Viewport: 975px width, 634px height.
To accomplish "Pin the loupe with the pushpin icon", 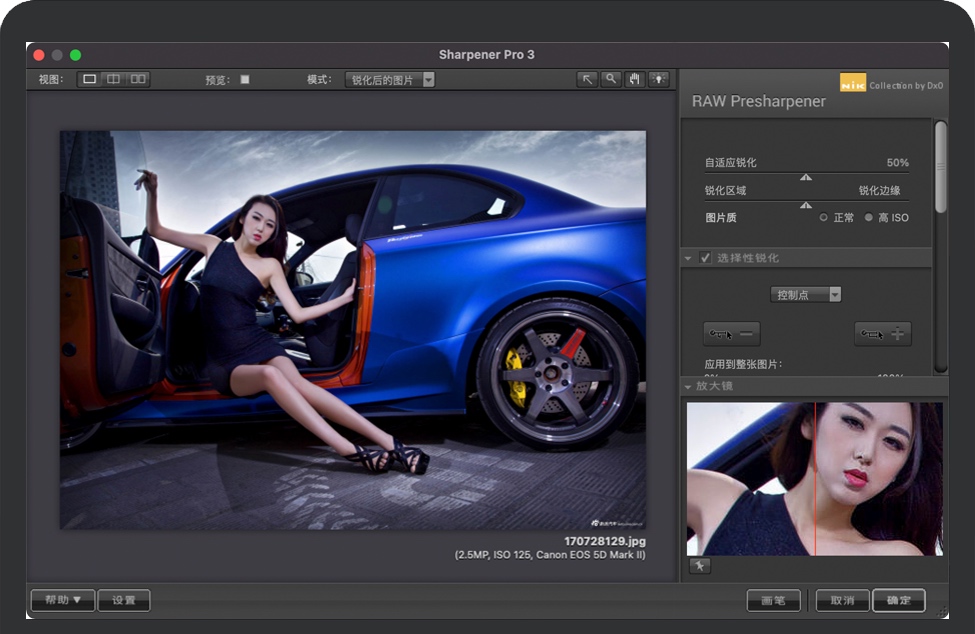I will 699,566.
